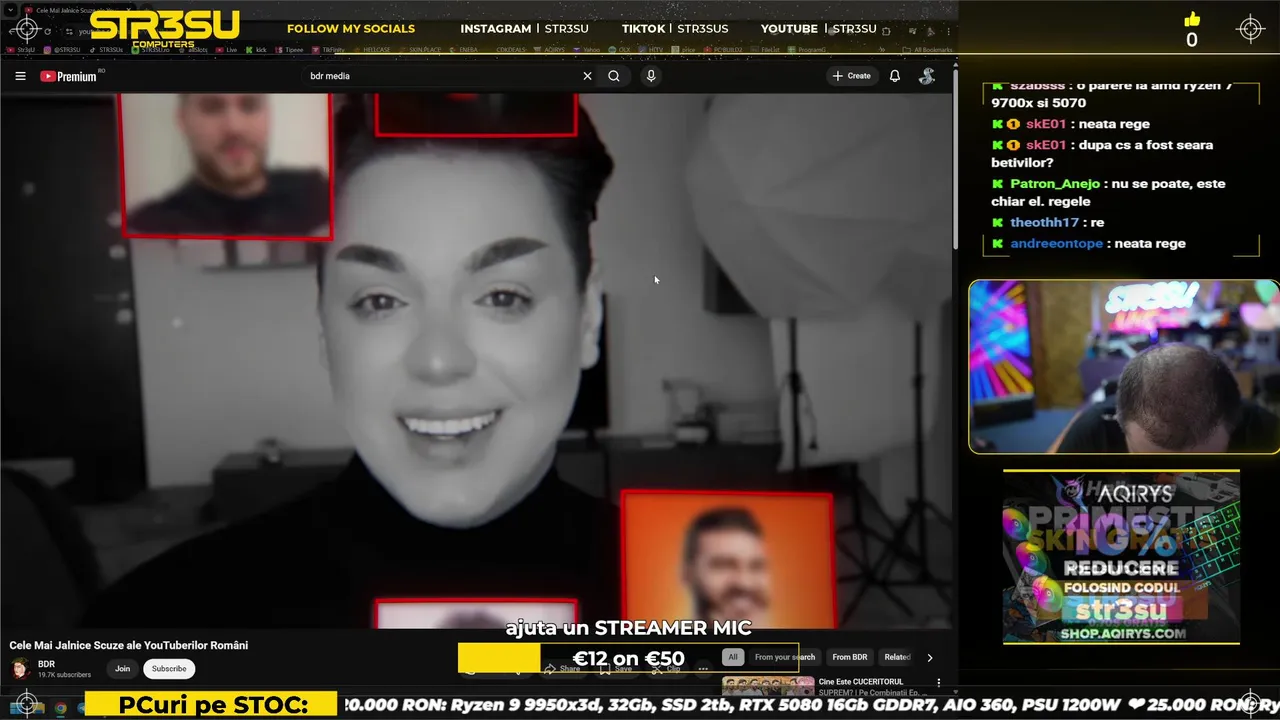The width and height of the screenshot is (1280, 720).
Task: Select the partially visible 'Related' chip
Action: (x=897, y=657)
